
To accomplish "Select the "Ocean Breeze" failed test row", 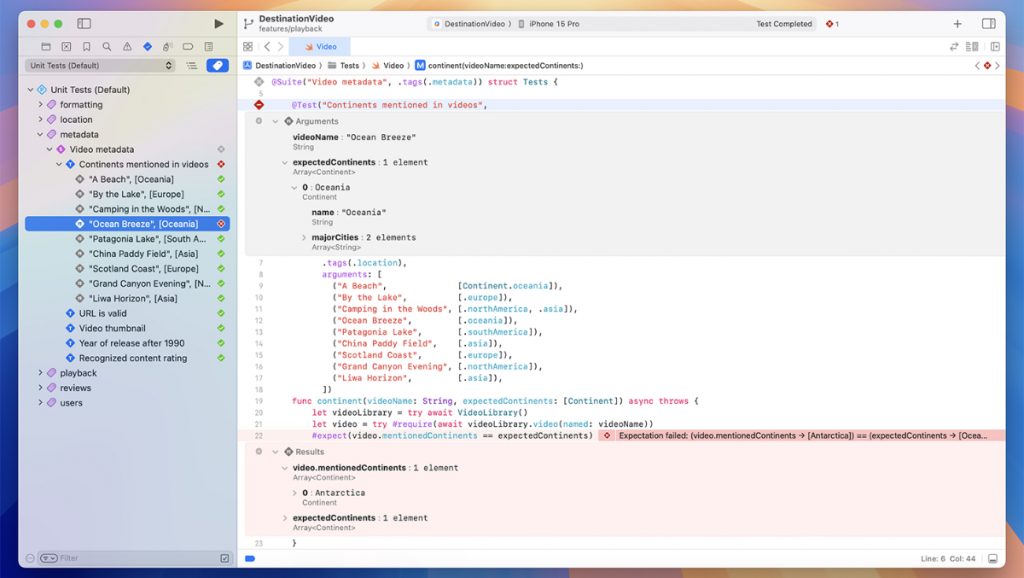I will 143,224.
